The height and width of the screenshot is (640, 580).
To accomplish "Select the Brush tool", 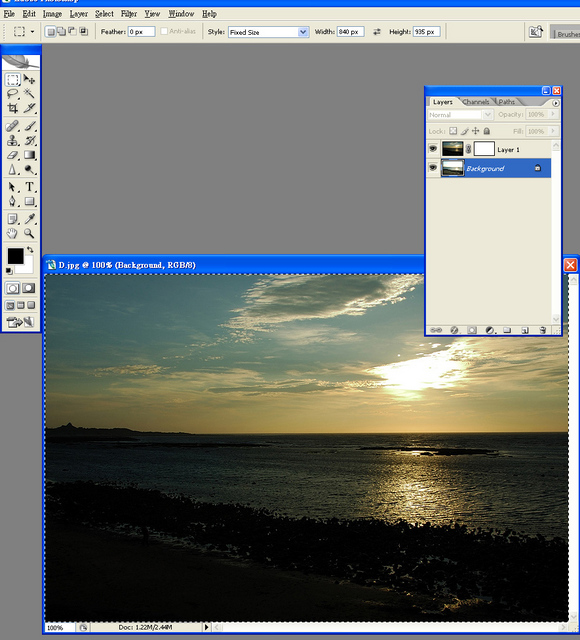I will click(x=29, y=126).
